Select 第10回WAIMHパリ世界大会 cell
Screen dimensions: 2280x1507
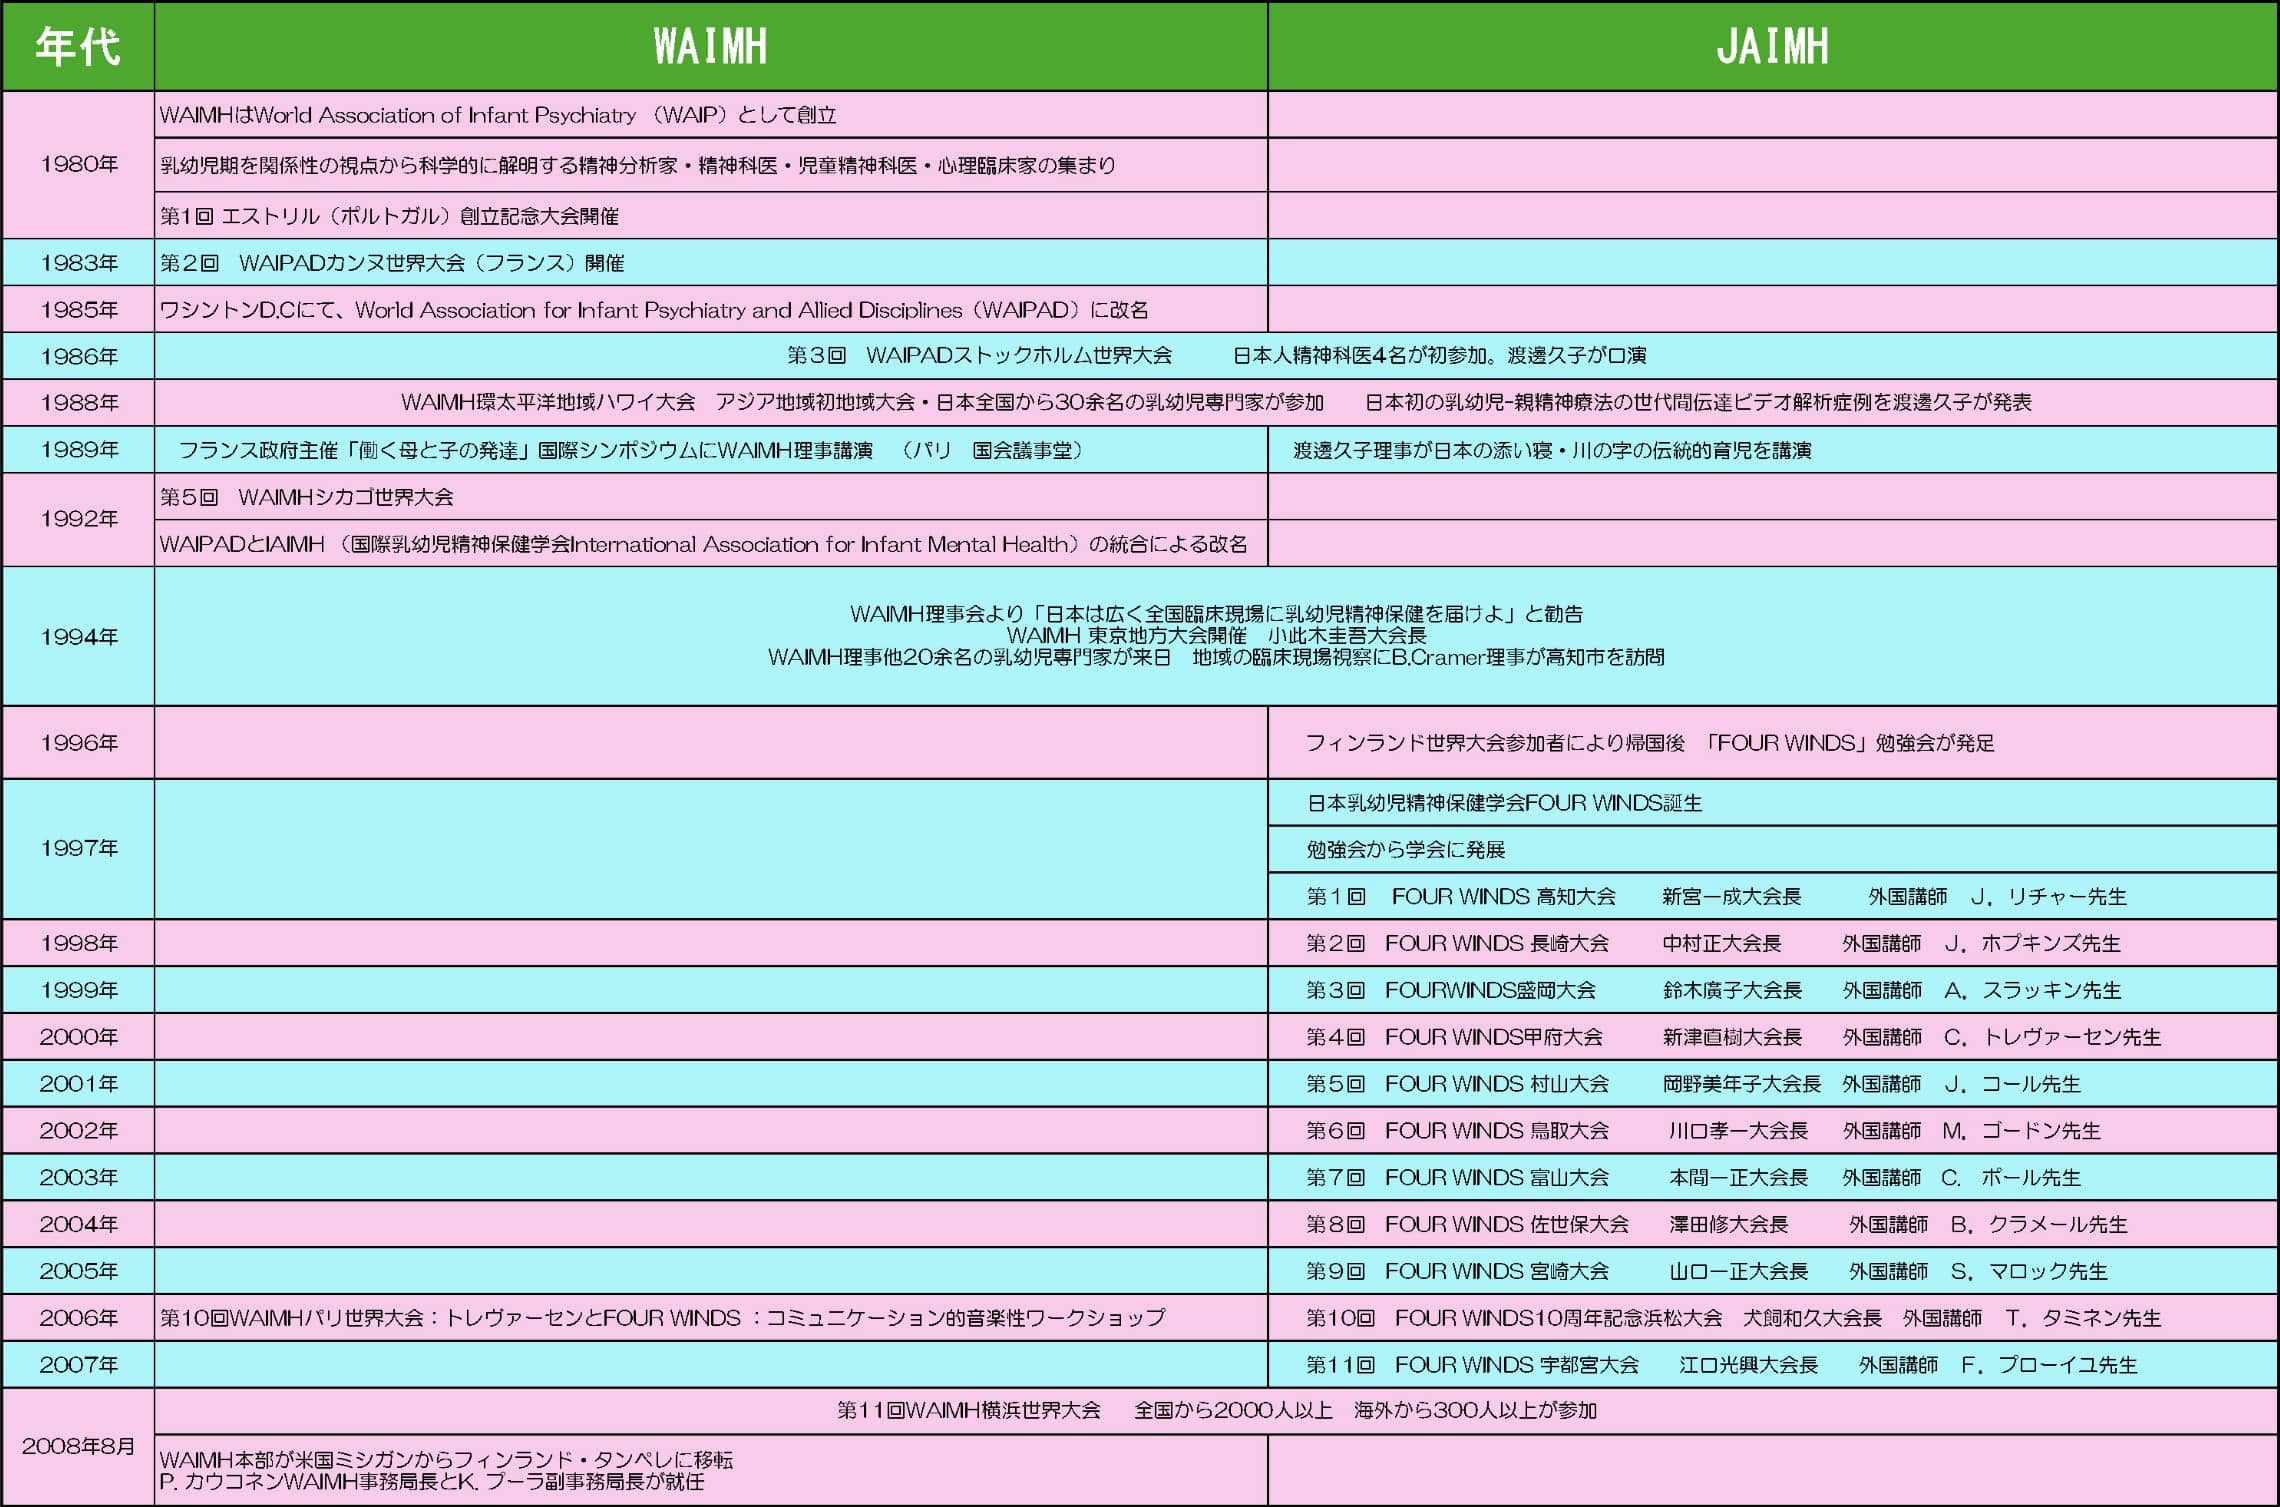click(662, 1318)
